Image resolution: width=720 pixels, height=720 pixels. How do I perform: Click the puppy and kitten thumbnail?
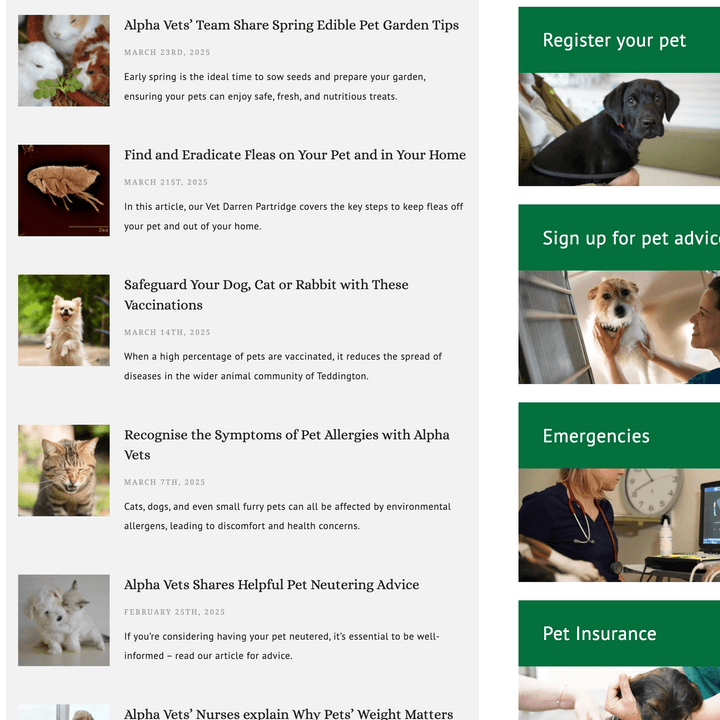coord(64,620)
